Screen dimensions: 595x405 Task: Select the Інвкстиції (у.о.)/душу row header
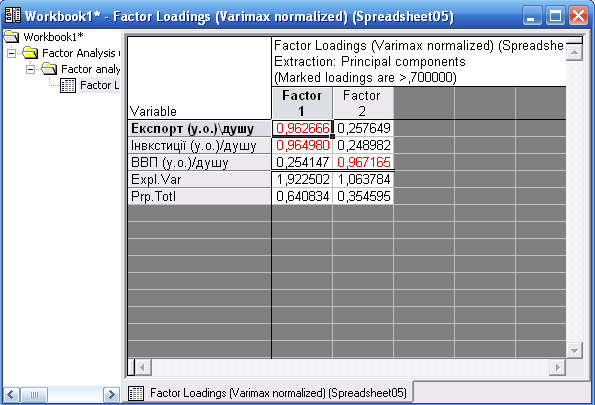200,145
